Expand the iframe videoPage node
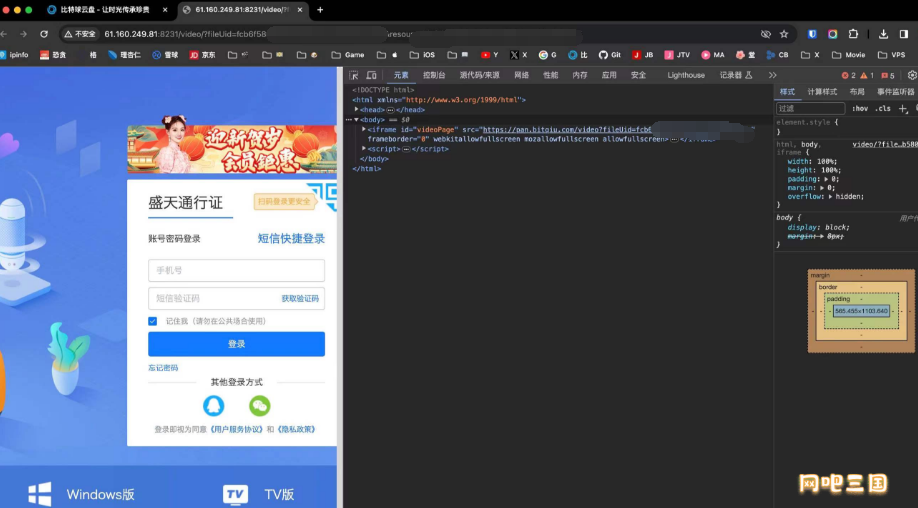 (364, 129)
